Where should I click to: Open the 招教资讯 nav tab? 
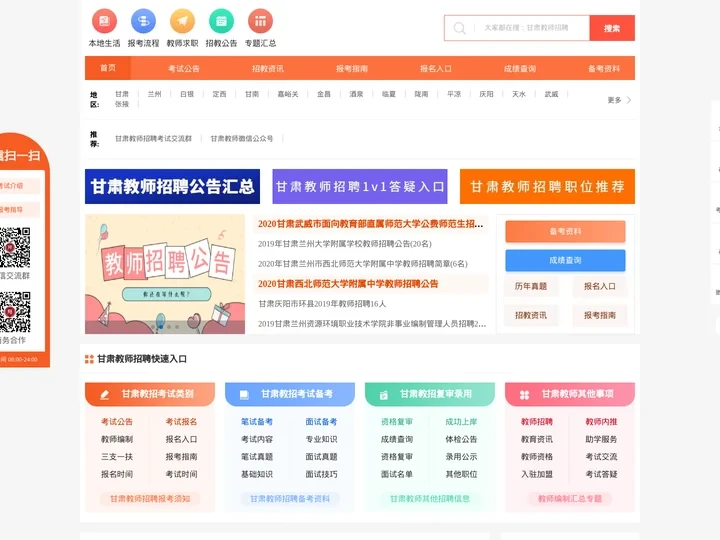click(x=268, y=68)
